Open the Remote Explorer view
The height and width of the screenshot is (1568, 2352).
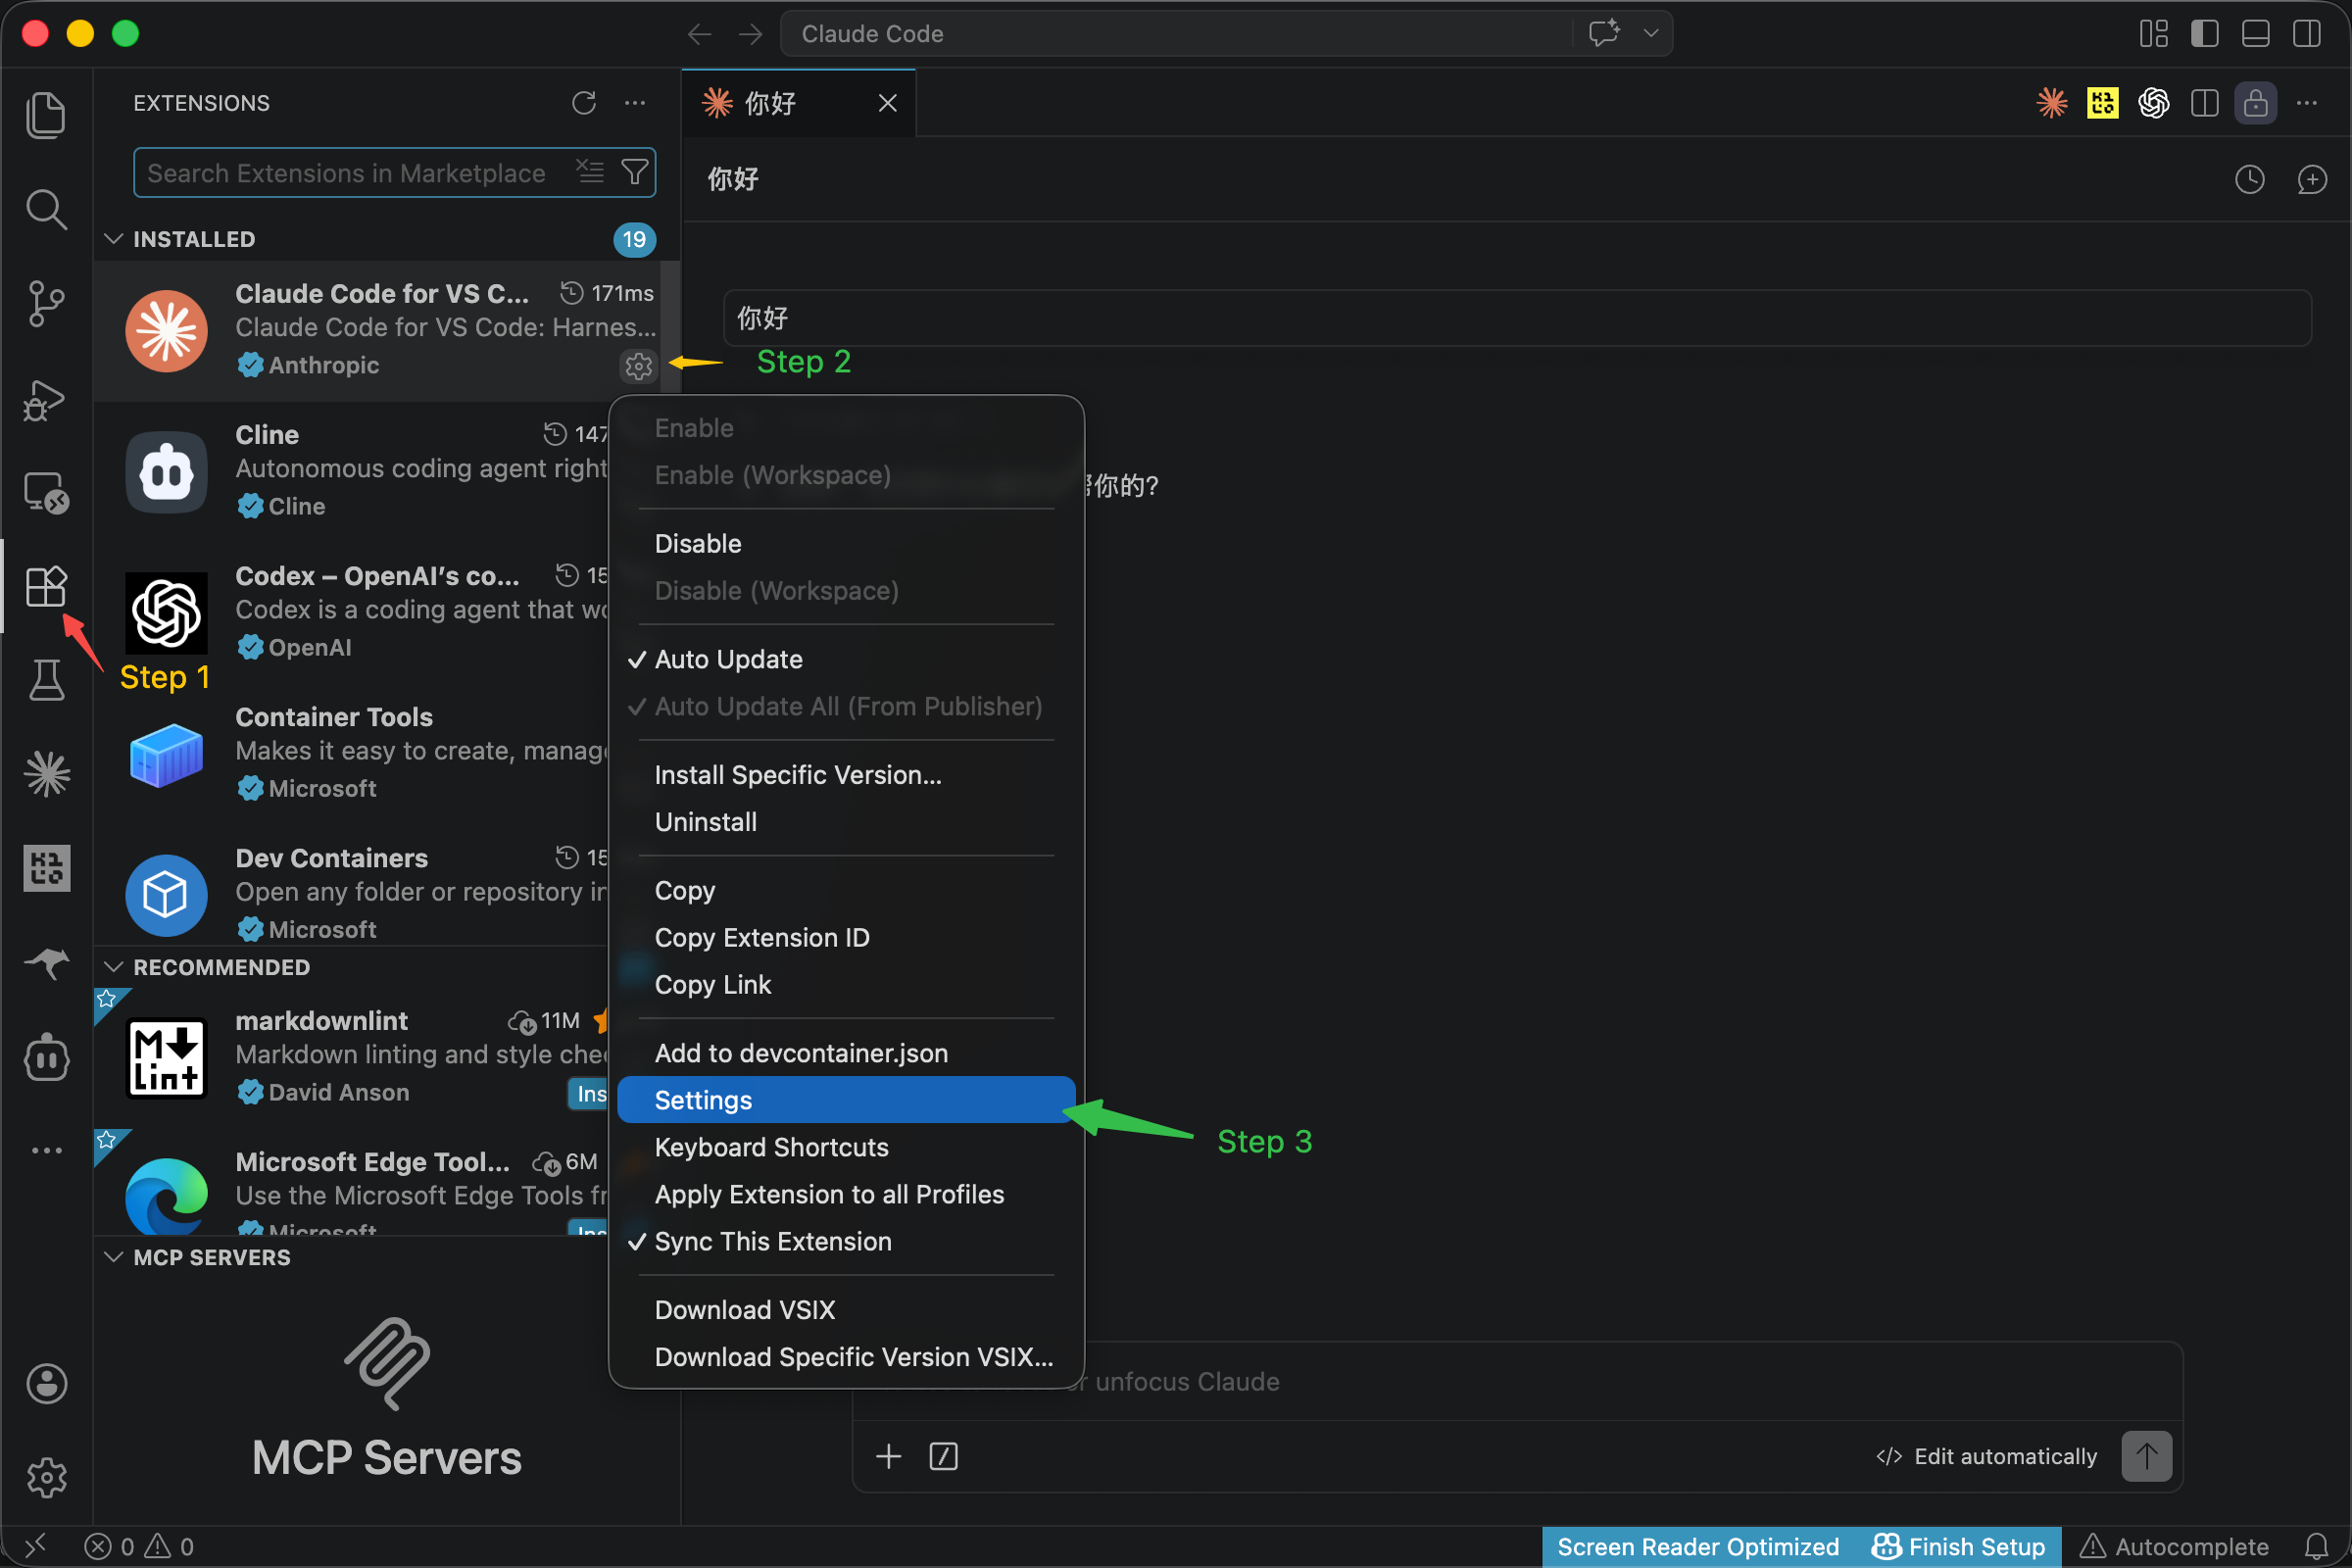[46, 492]
